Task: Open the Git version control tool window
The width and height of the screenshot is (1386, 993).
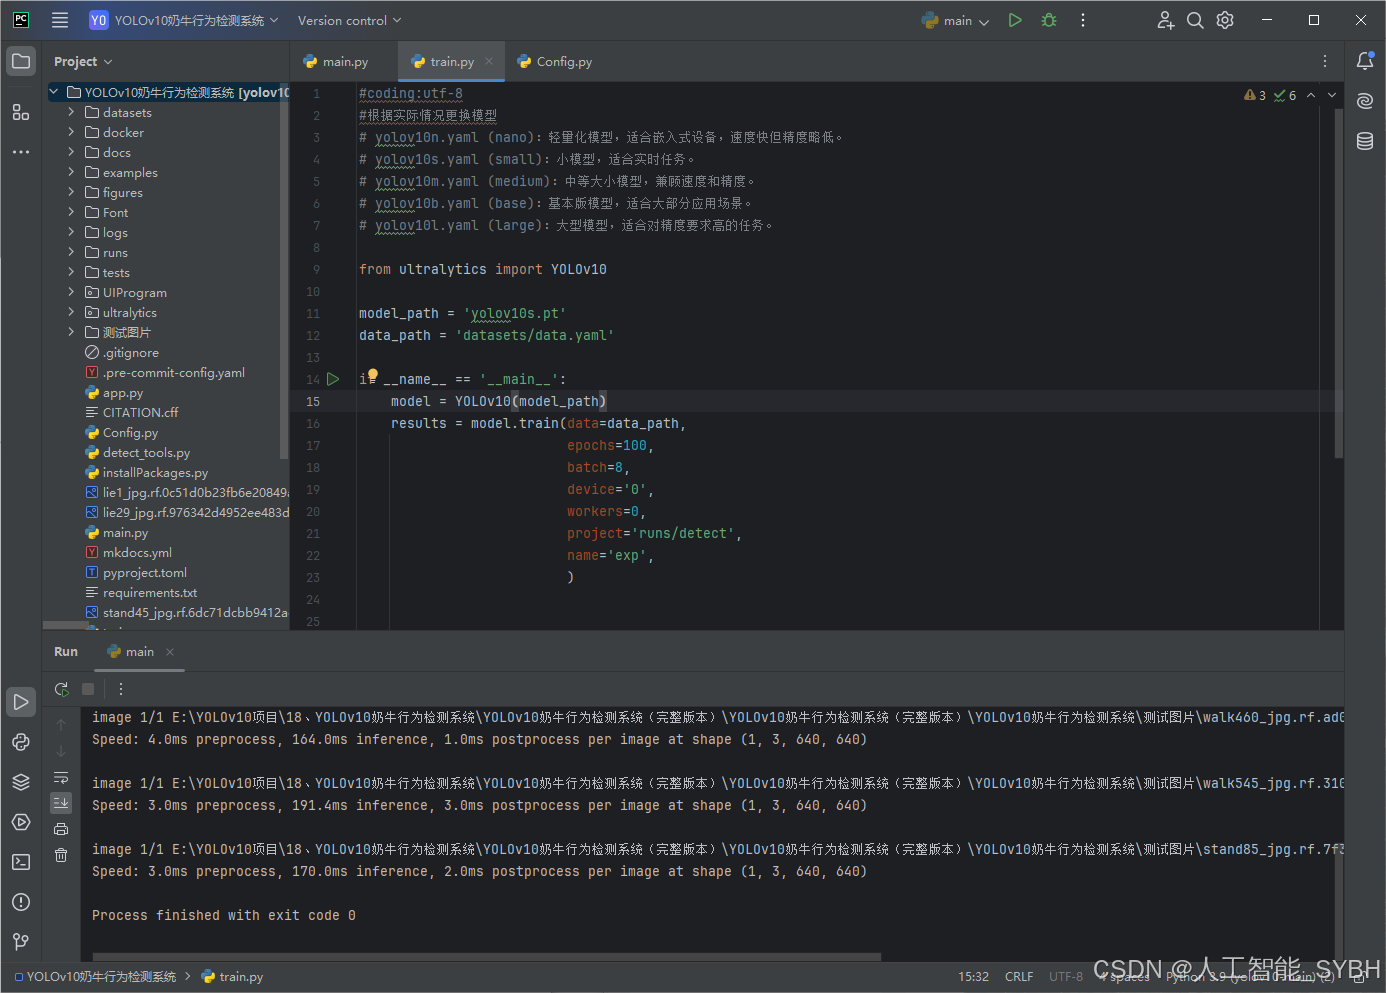Action: click(x=21, y=942)
